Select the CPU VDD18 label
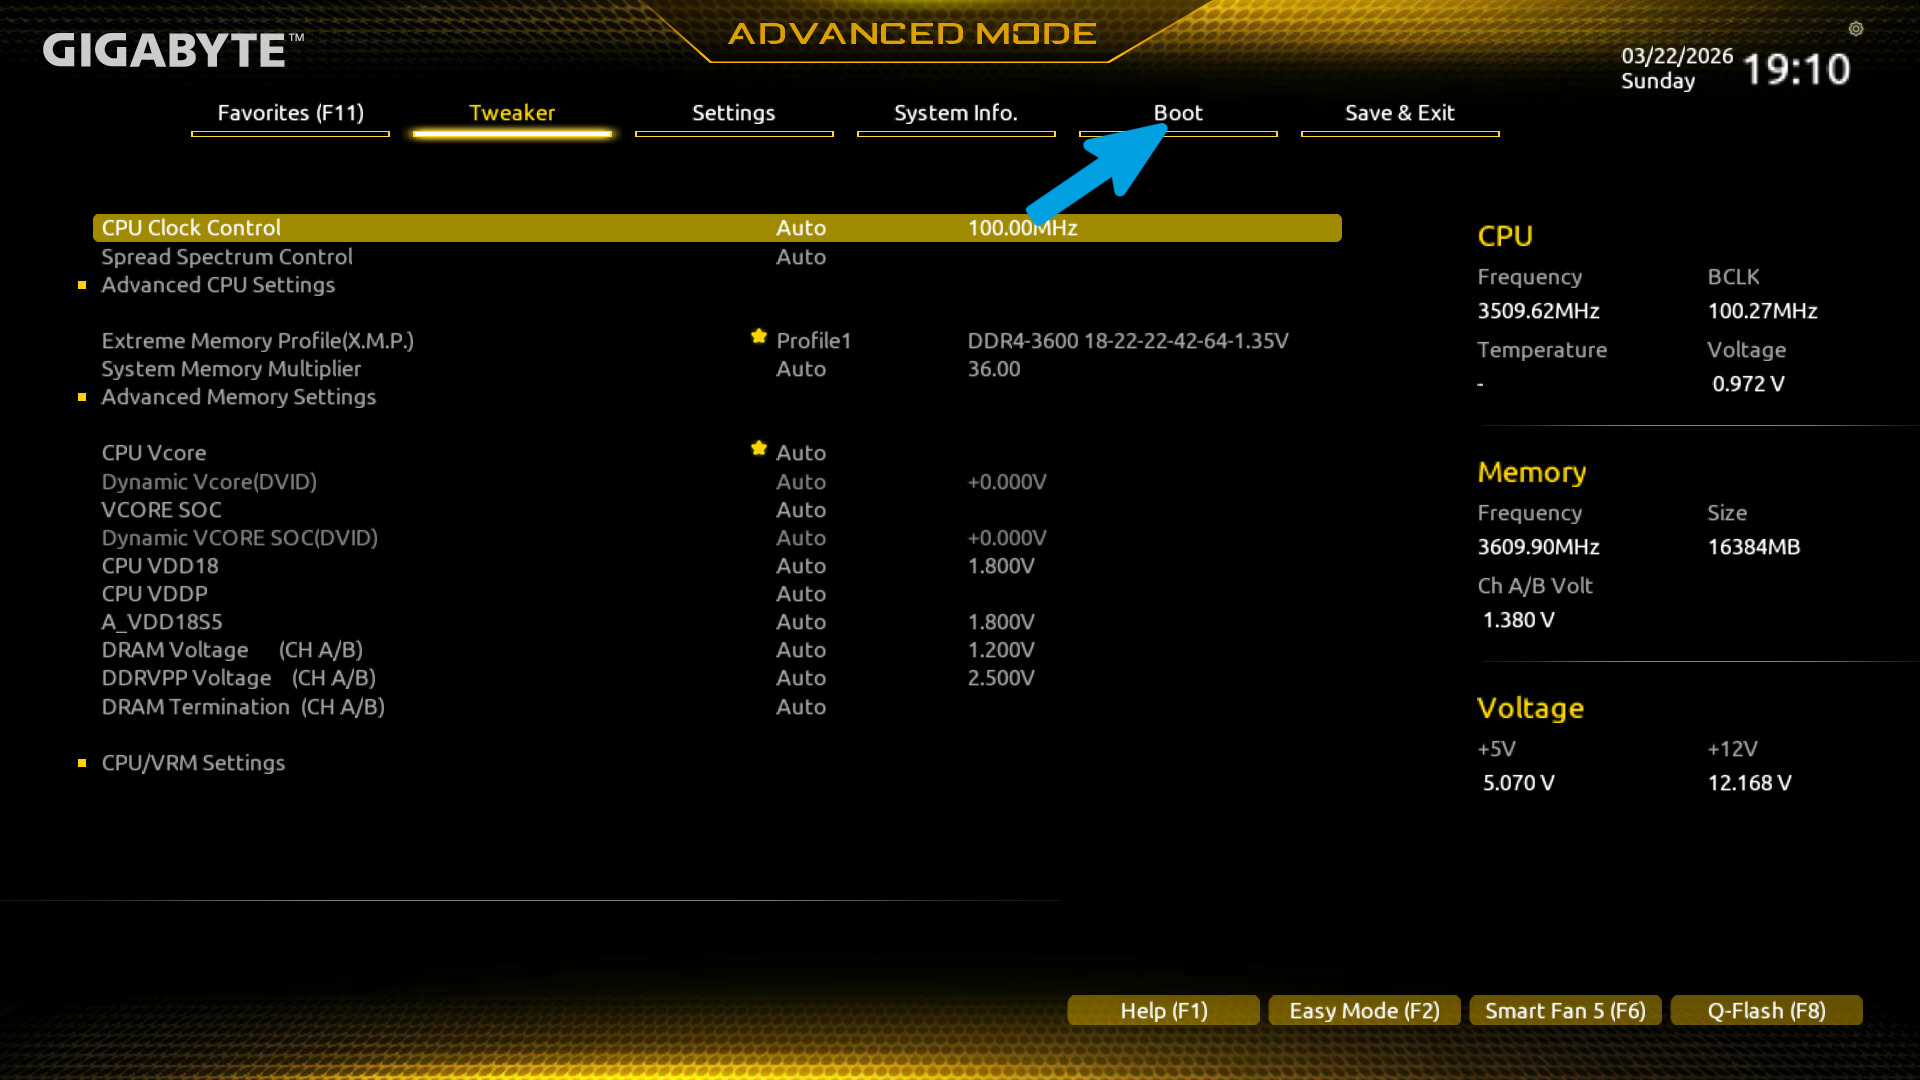1920x1080 pixels. [x=160, y=566]
